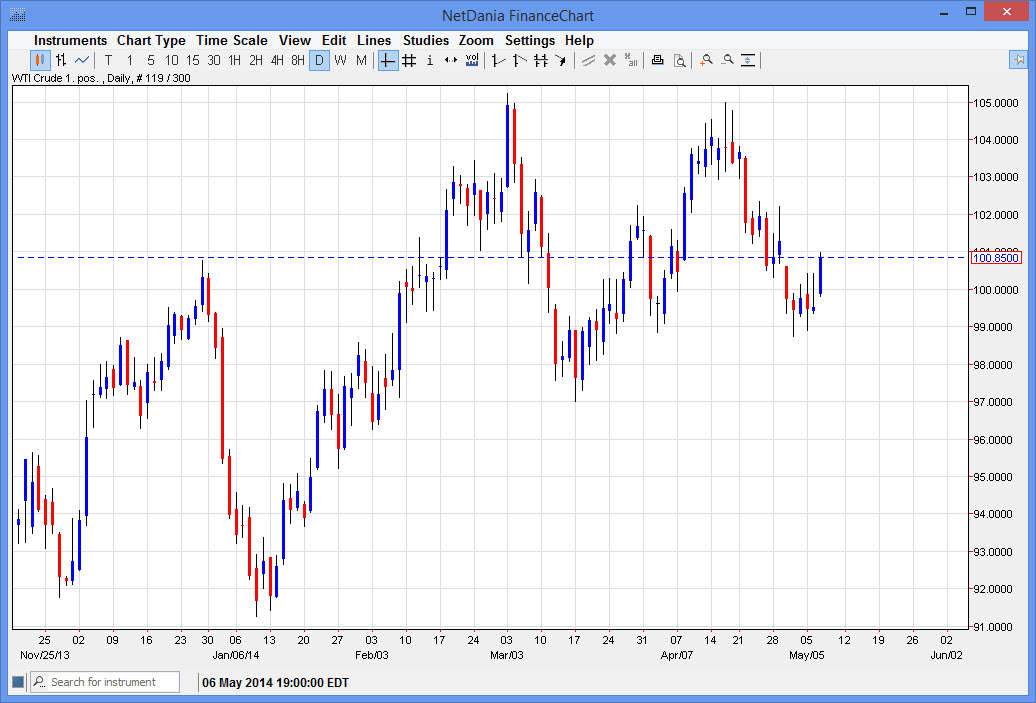Select the delete all objects icon
Image resolution: width=1036 pixels, height=703 pixels.
[x=631, y=60]
